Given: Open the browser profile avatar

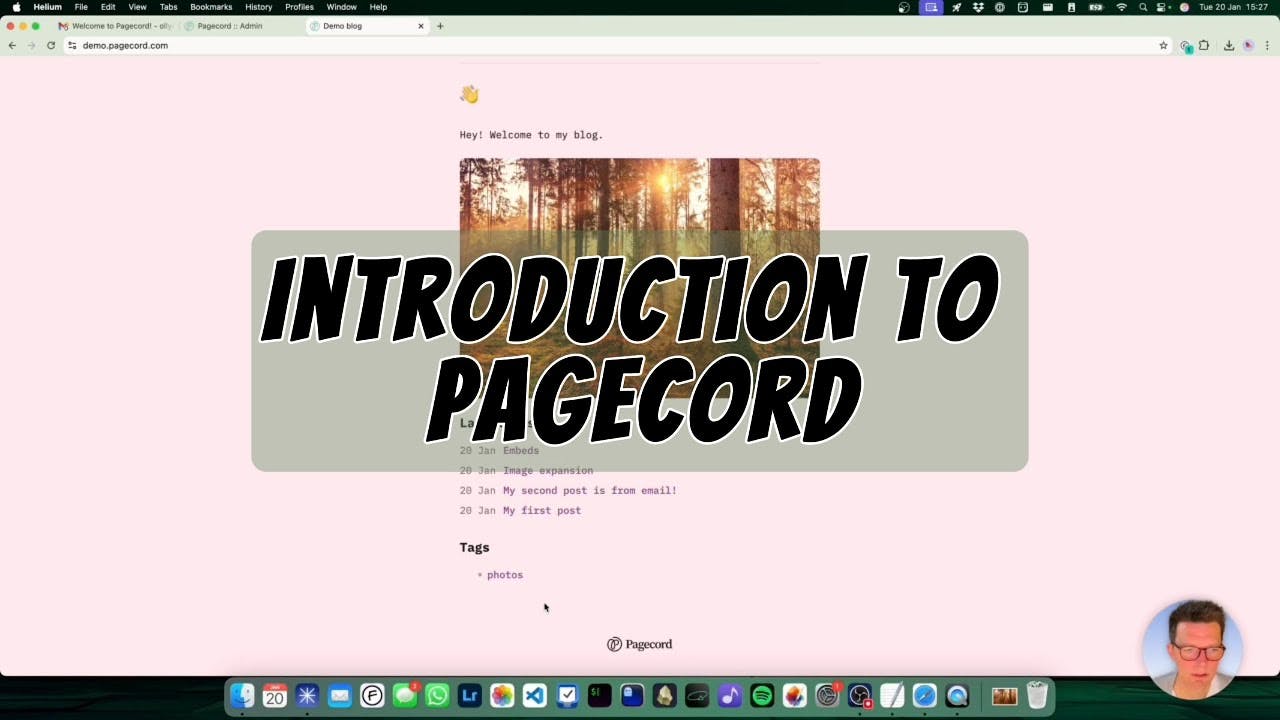Looking at the screenshot, I should pyautogui.click(x=1248, y=45).
